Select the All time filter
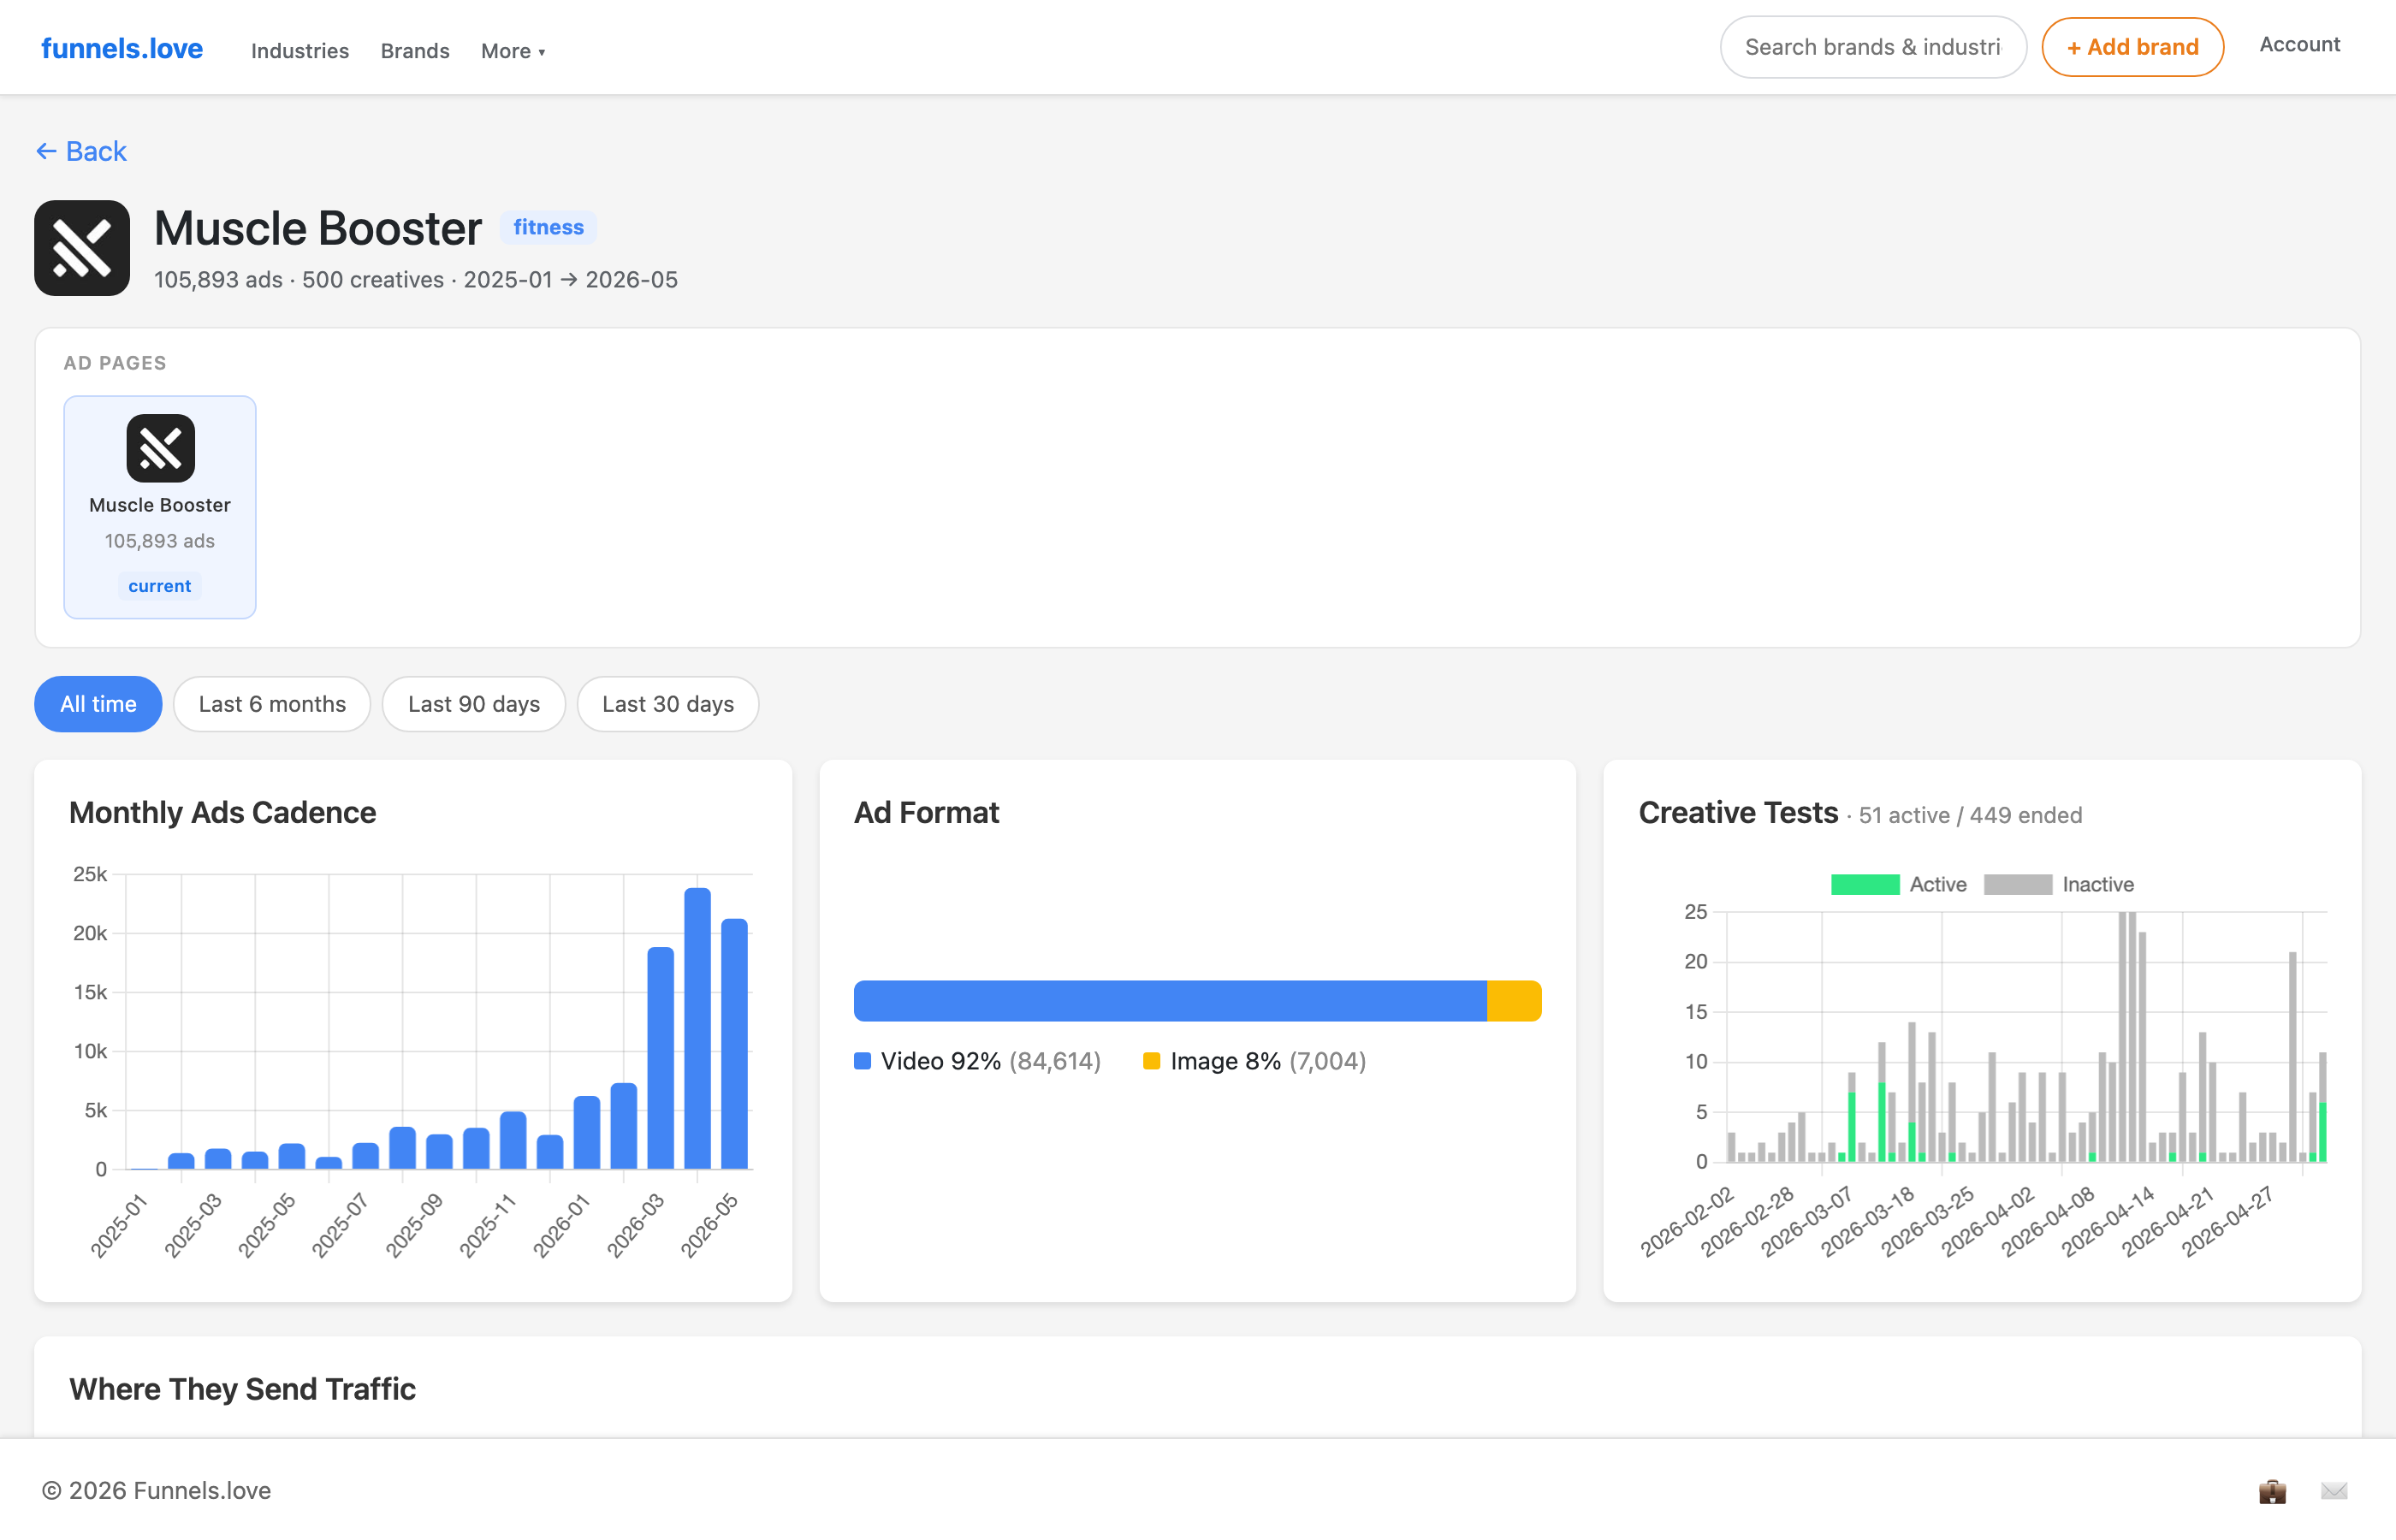 point(98,704)
